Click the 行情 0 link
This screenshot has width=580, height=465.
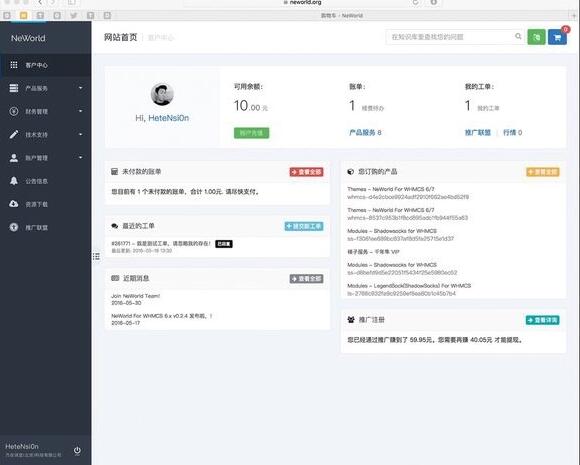tap(512, 132)
